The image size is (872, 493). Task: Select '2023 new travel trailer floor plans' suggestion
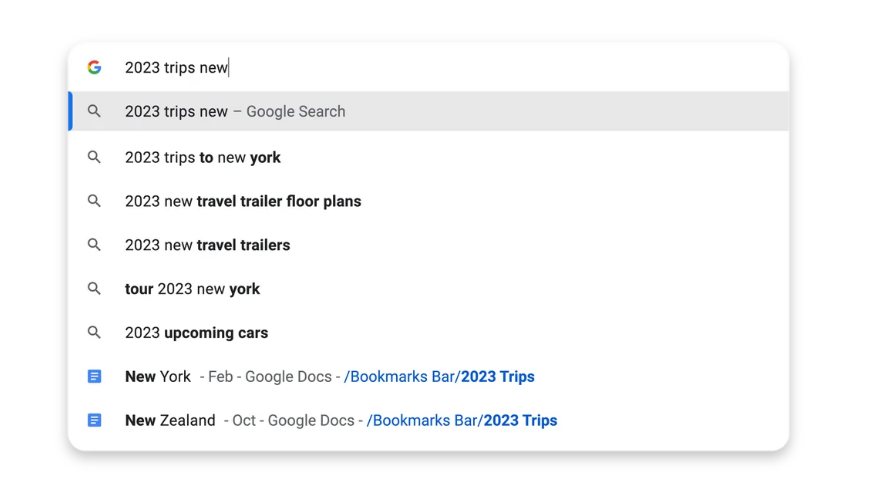pos(428,201)
